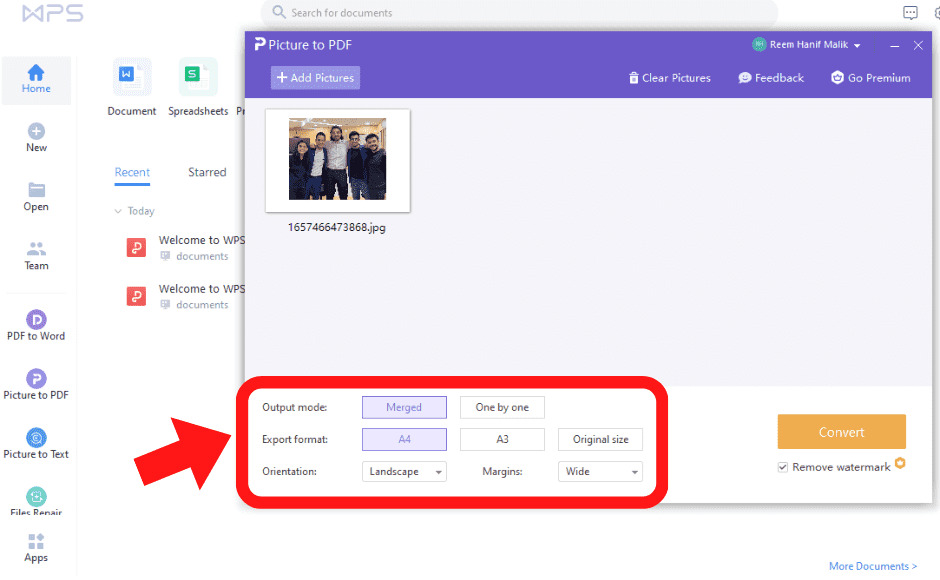The width and height of the screenshot is (940, 580).
Task: Click magnifier icon in search bar
Action: pyautogui.click(x=279, y=12)
